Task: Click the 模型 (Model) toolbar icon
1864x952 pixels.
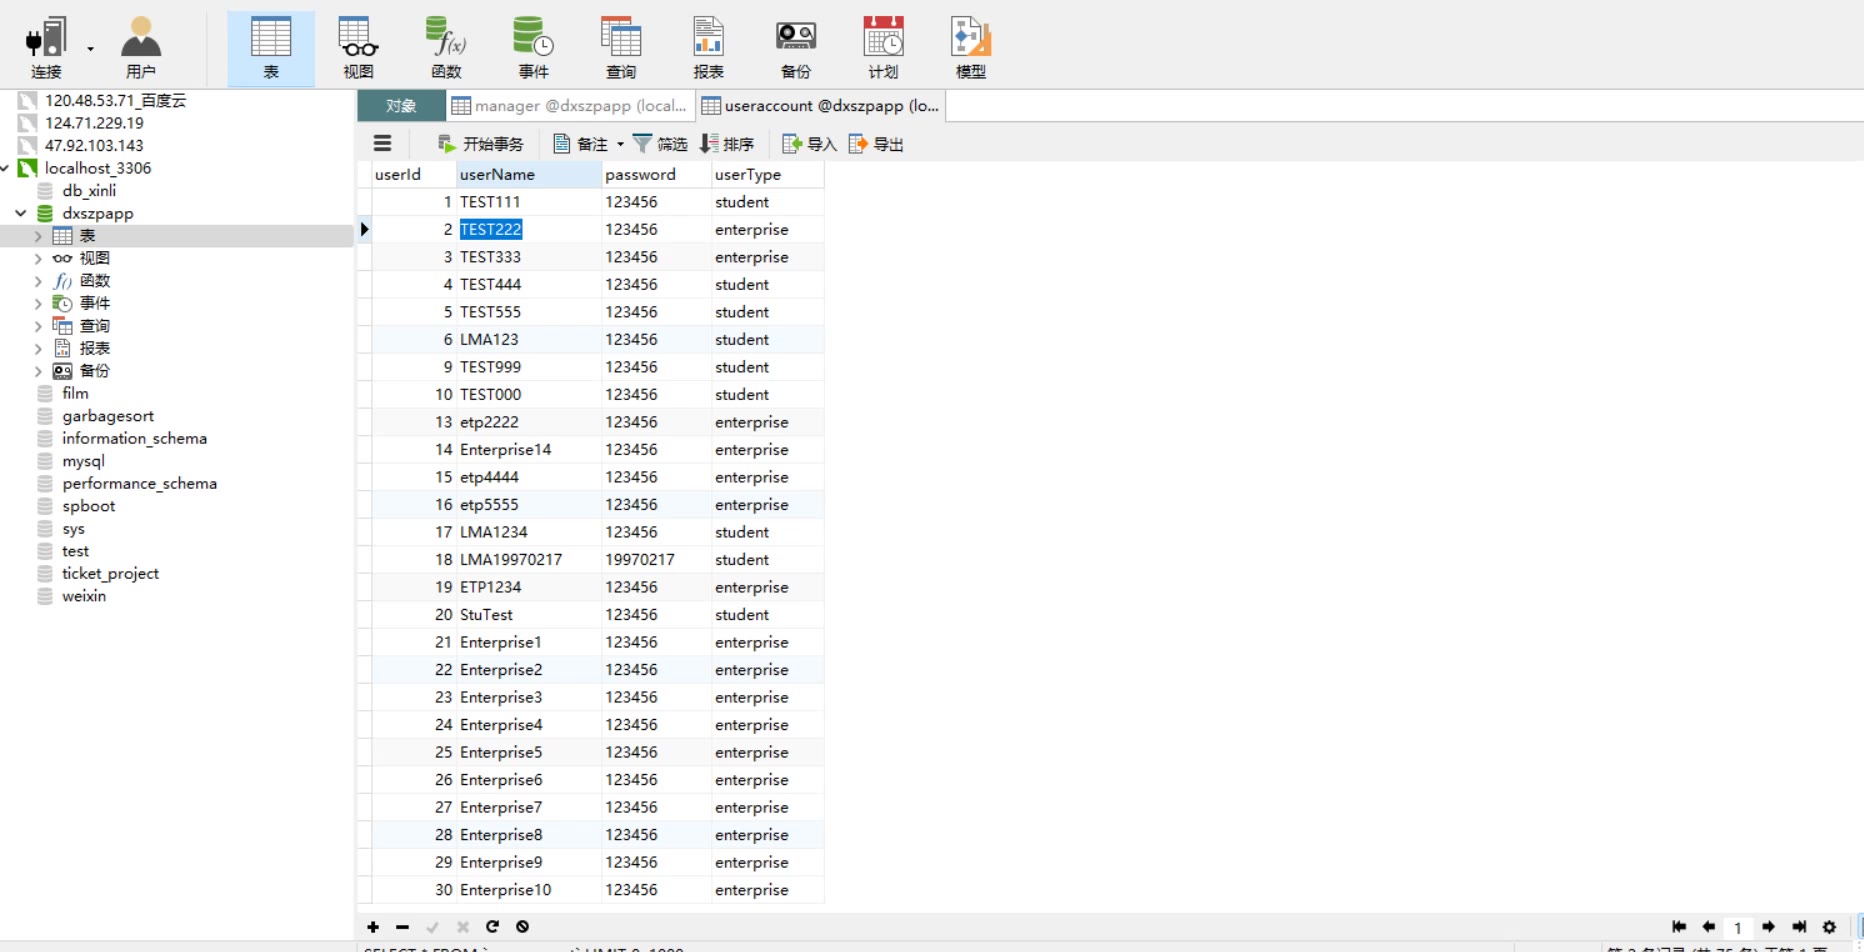Action: tap(970, 47)
